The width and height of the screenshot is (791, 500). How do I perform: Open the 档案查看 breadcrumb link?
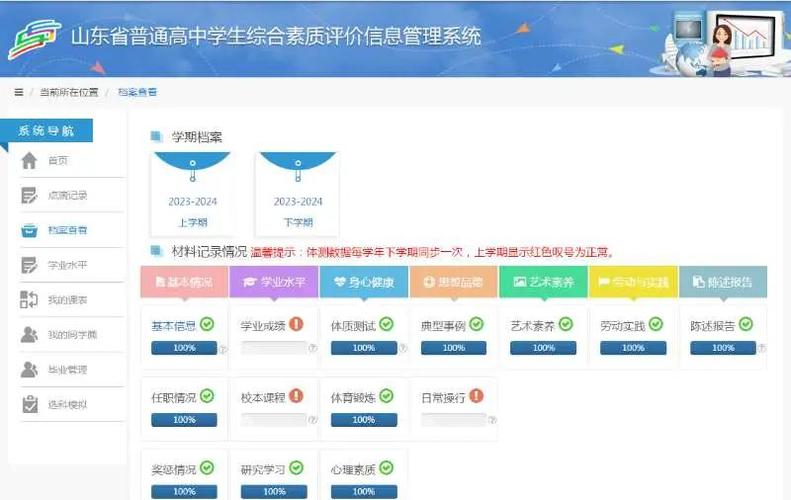tap(137, 92)
